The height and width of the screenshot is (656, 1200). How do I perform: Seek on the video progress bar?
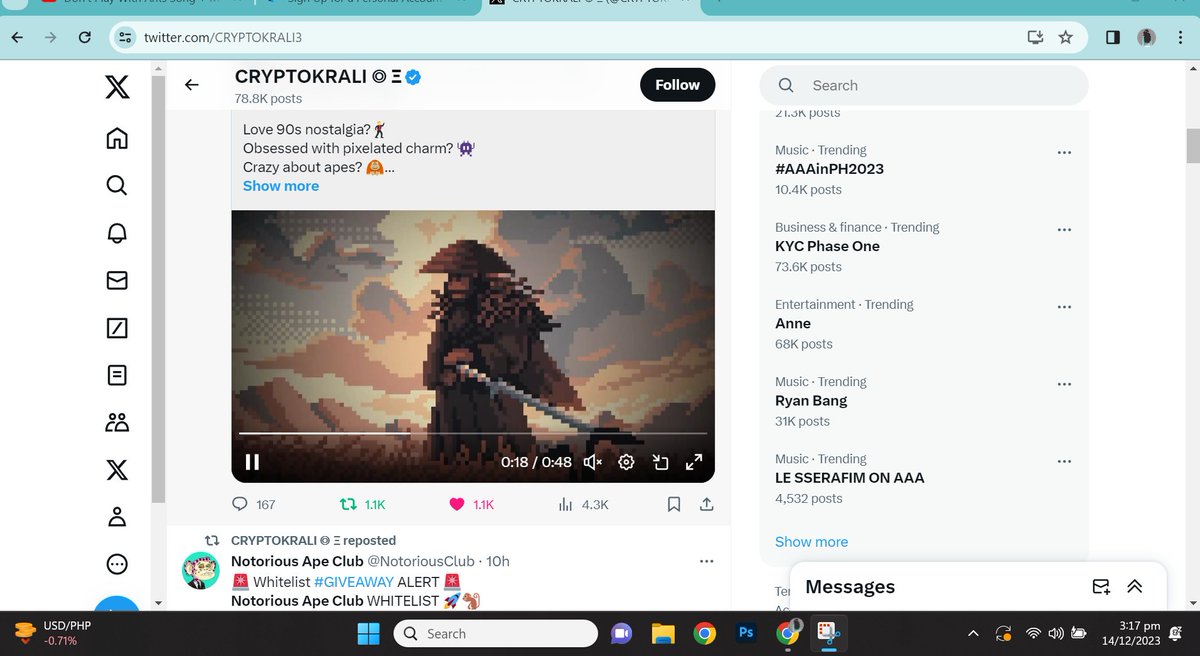[x=473, y=434]
